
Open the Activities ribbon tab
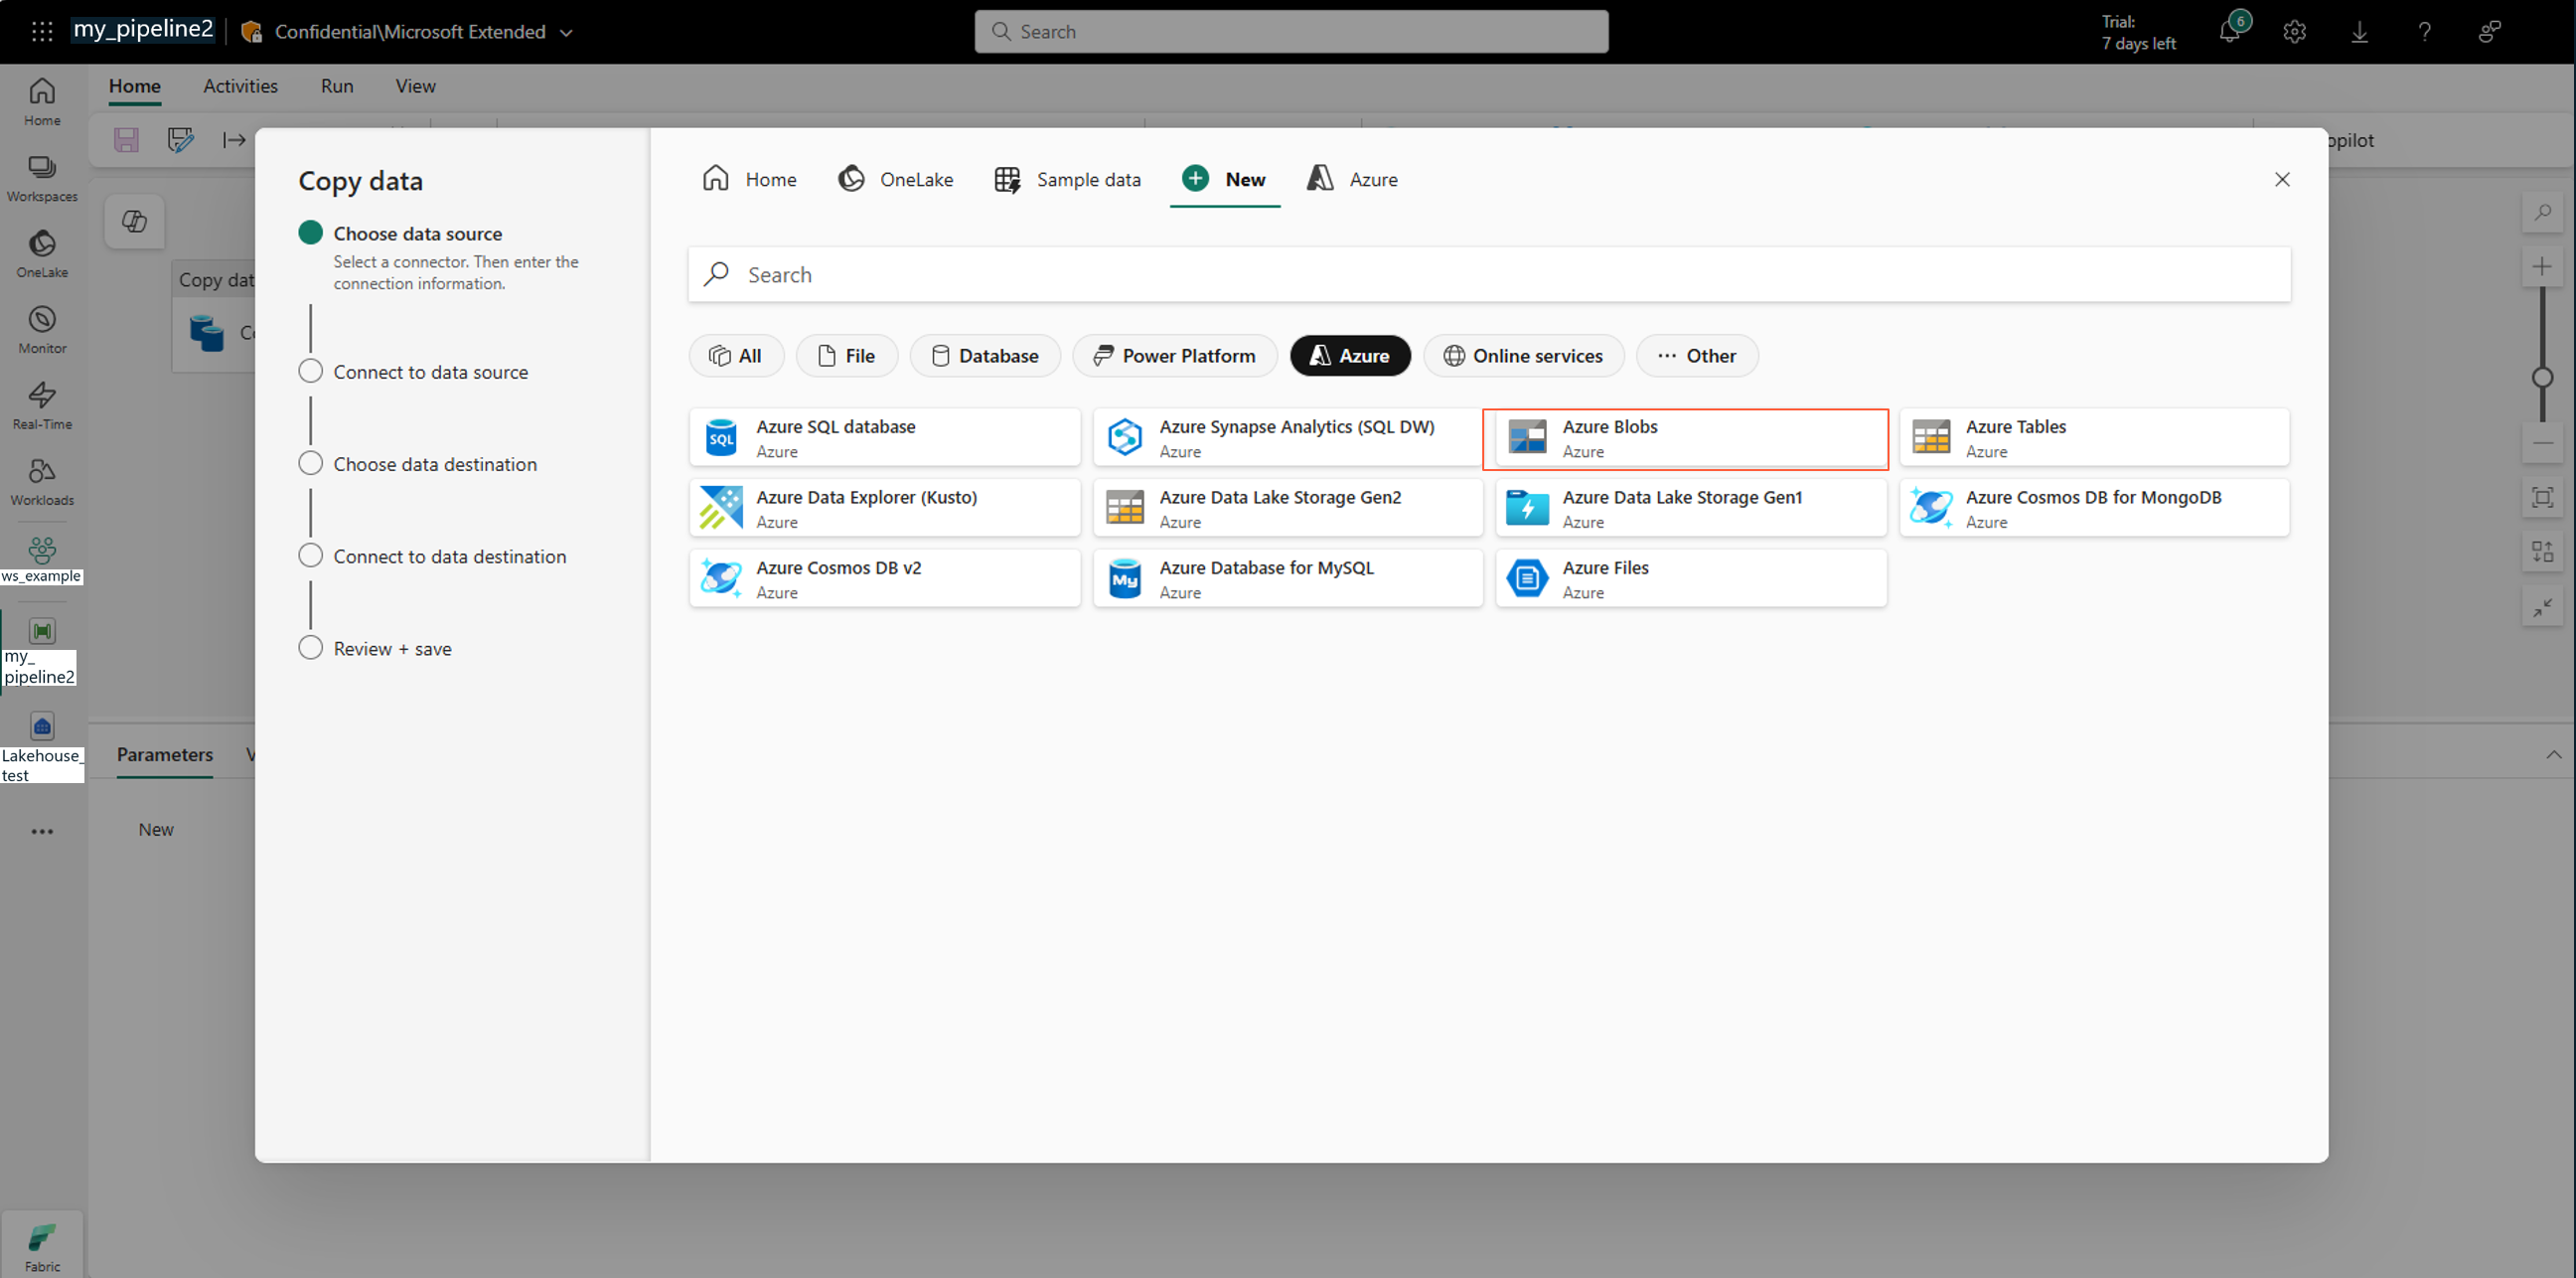pos(240,86)
